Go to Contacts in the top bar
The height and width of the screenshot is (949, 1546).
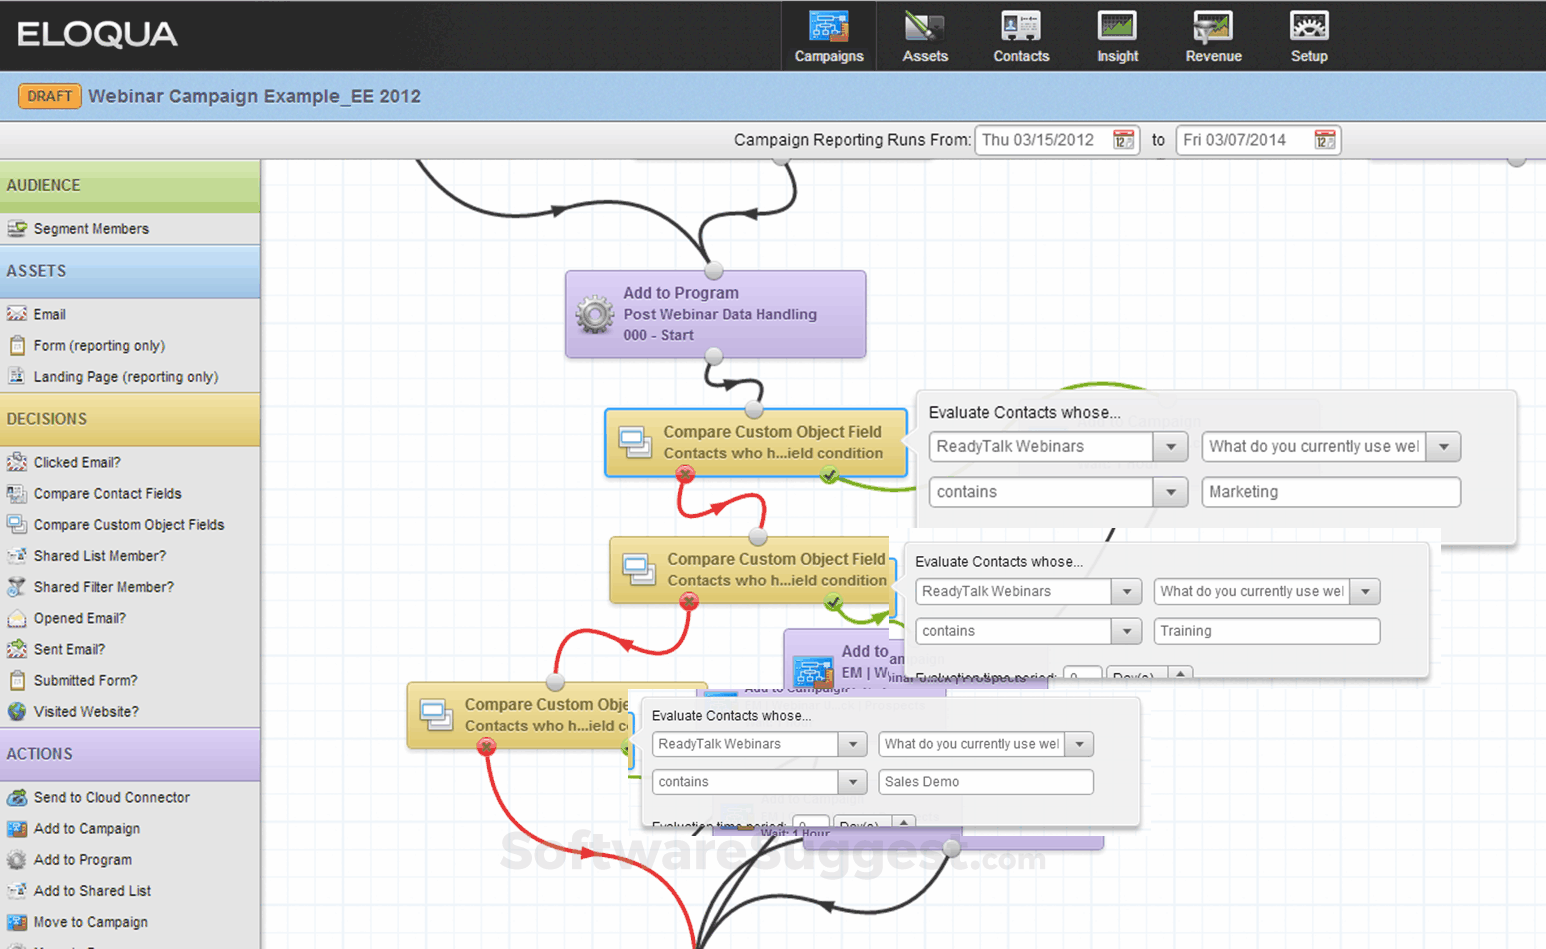tap(1020, 36)
